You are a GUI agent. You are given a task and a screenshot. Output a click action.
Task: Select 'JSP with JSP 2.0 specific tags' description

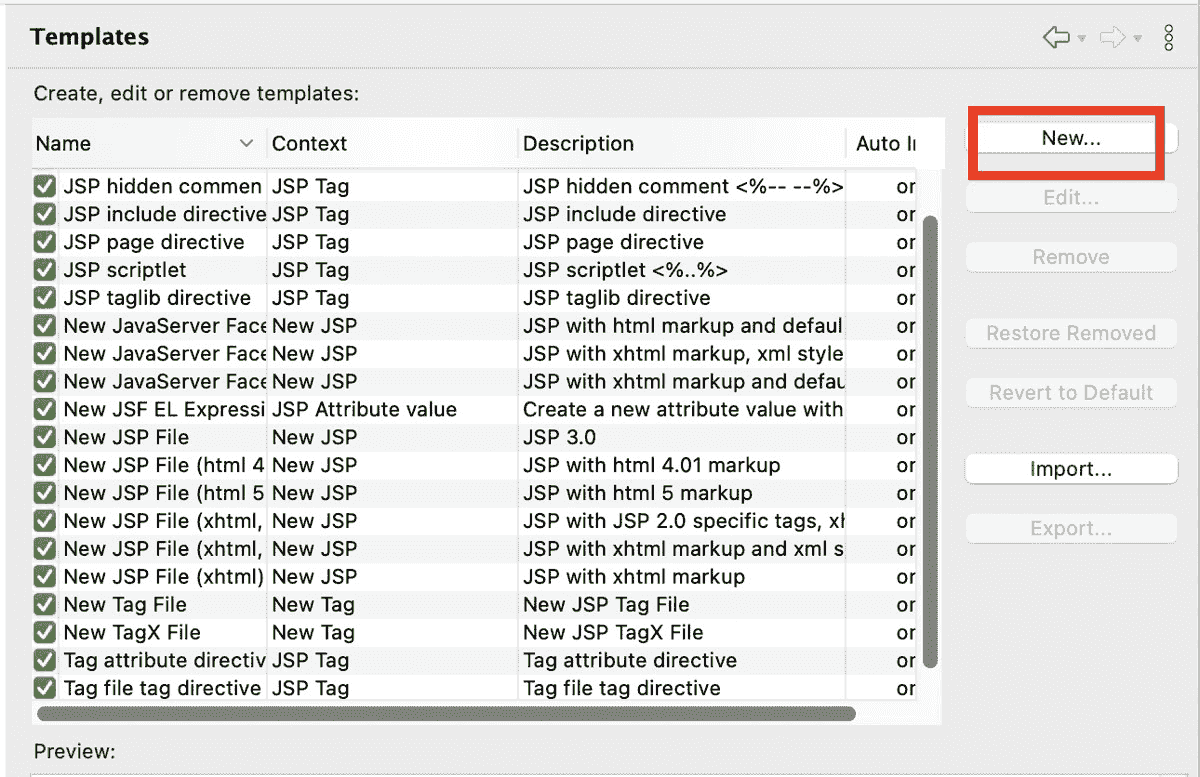pos(682,521)
